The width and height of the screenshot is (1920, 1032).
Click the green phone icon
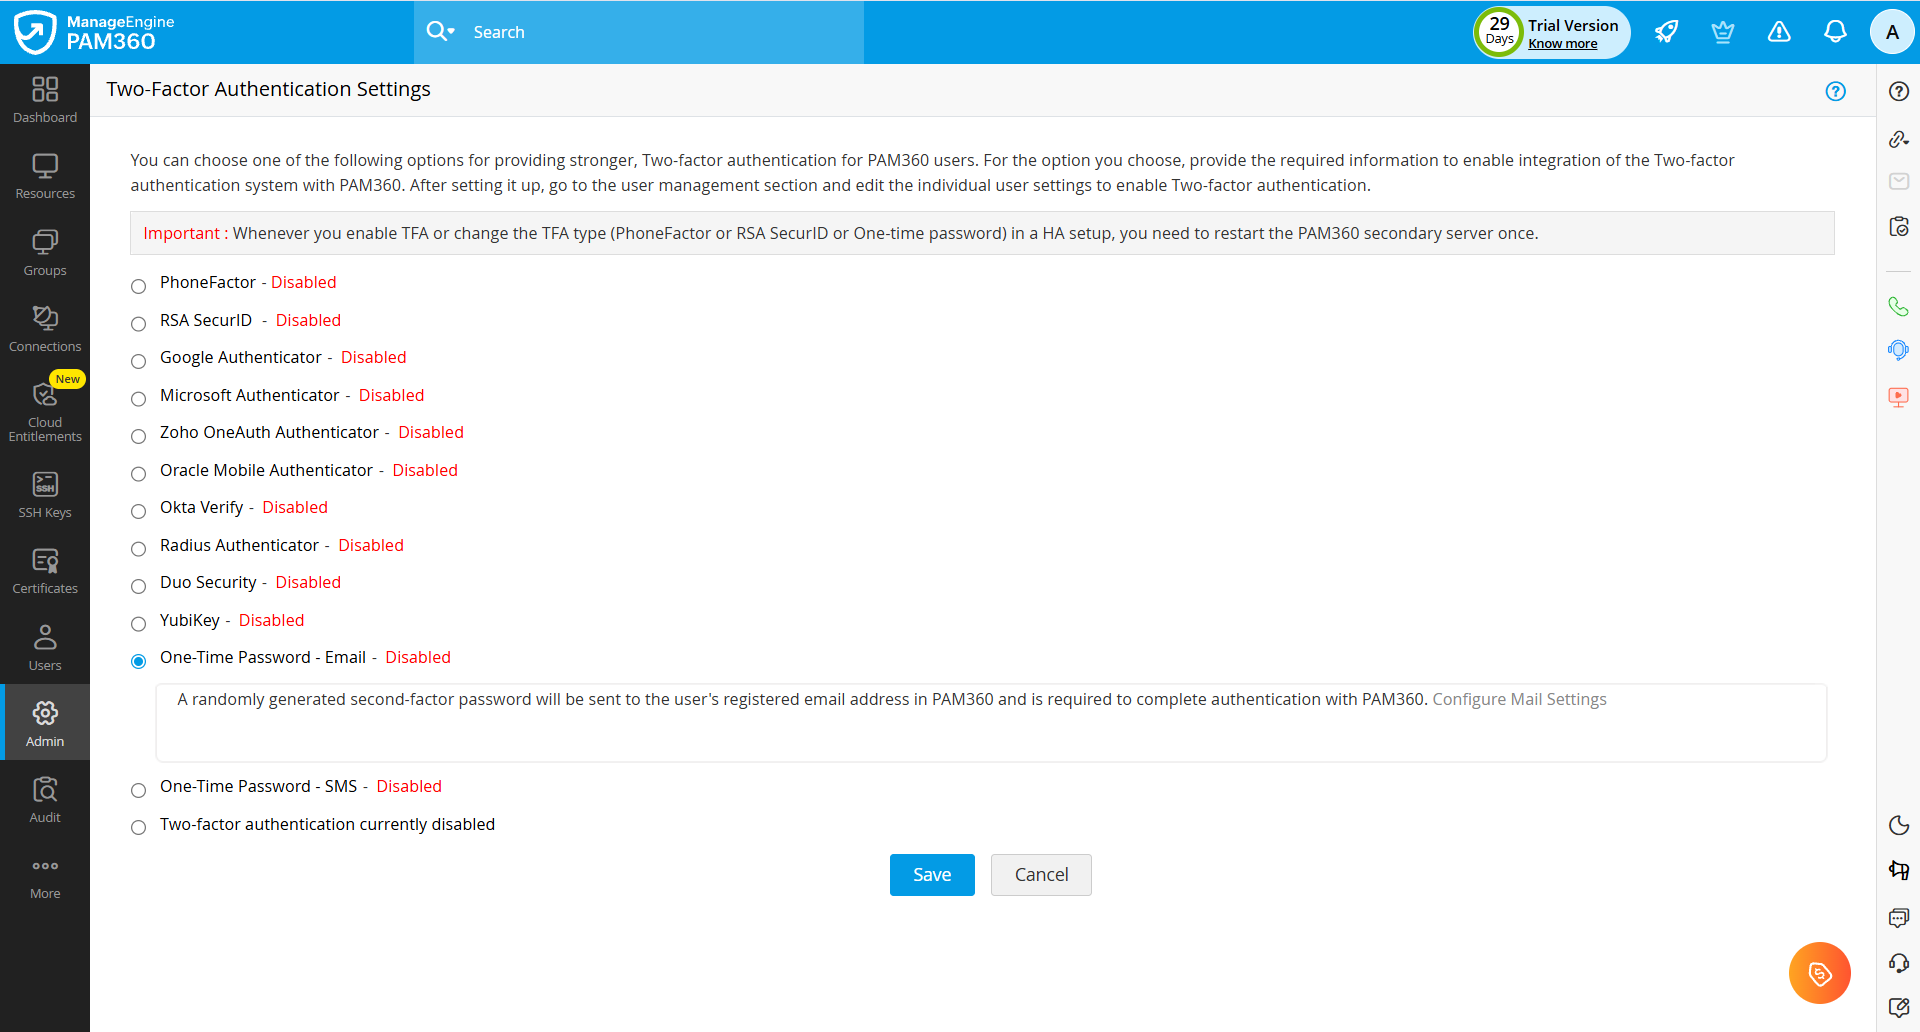click(x=1898, y=306)
